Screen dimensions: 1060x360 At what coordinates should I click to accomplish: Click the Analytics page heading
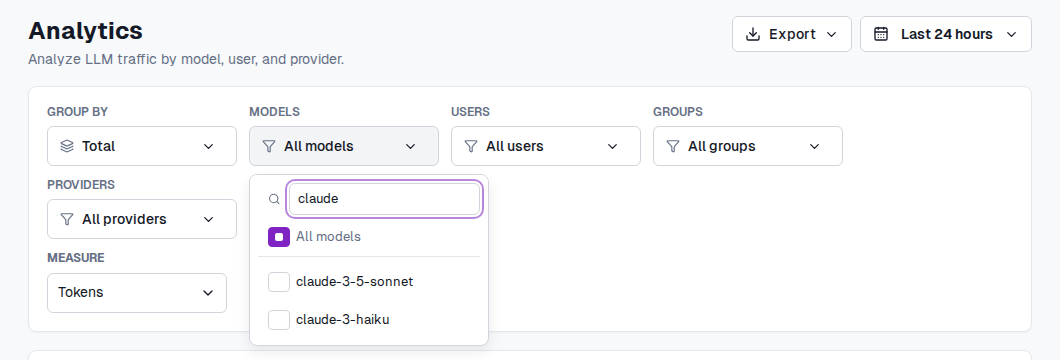[86, 31]
